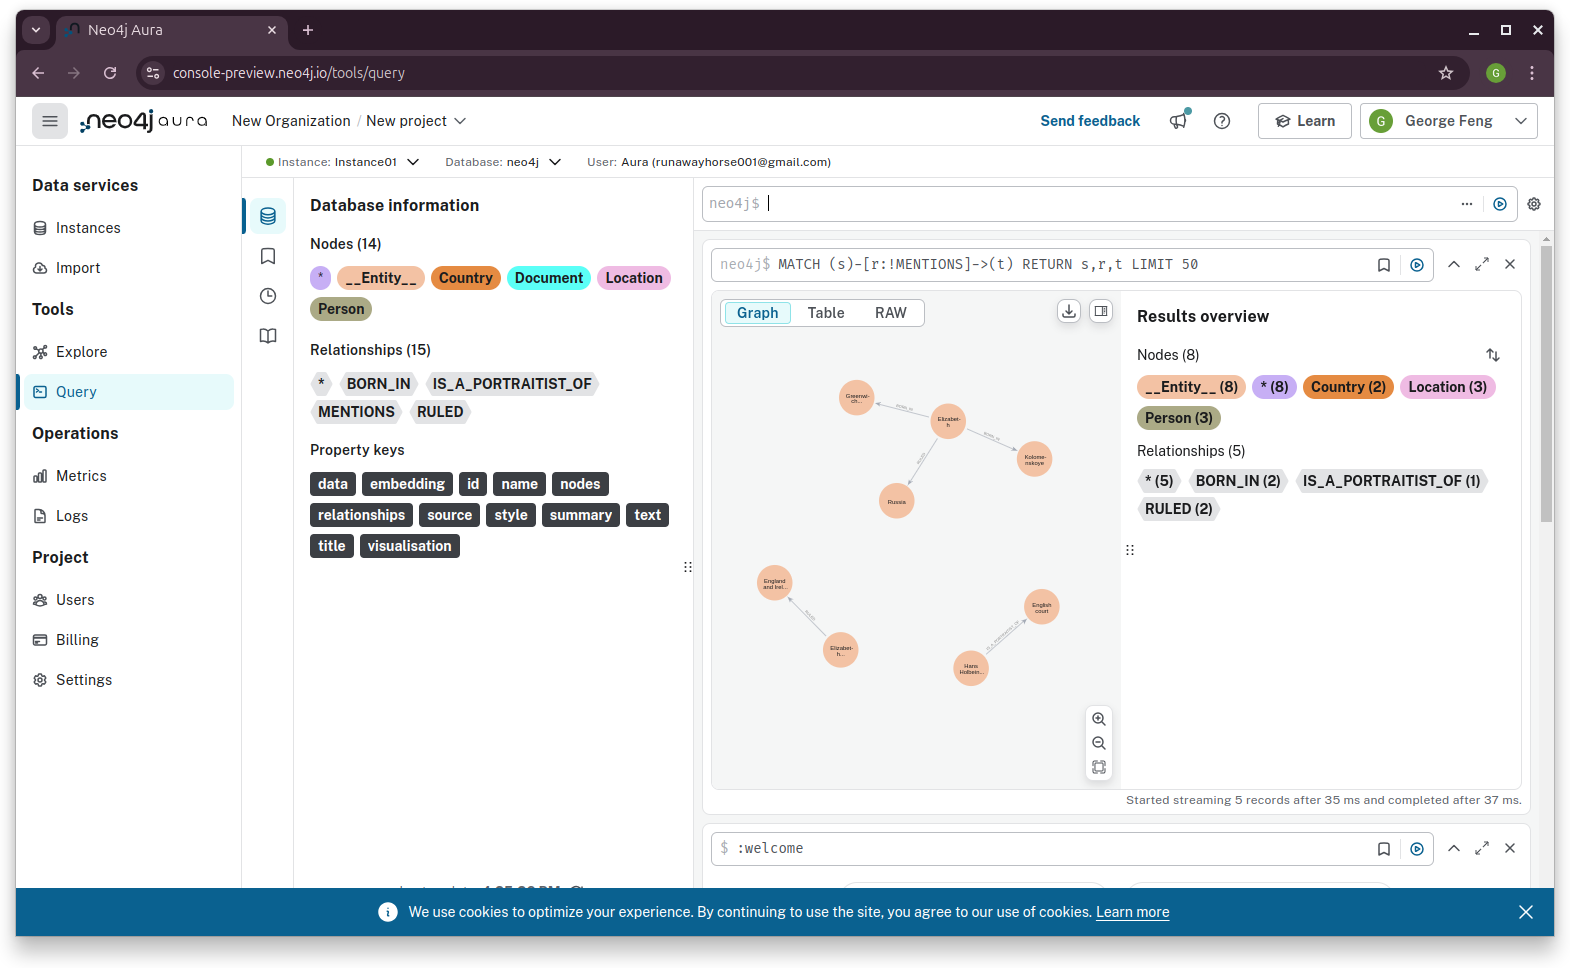Screen dimensions: 1570x968
Task: Open cookie Learn more link
Action: click(x=1132, y=912)
